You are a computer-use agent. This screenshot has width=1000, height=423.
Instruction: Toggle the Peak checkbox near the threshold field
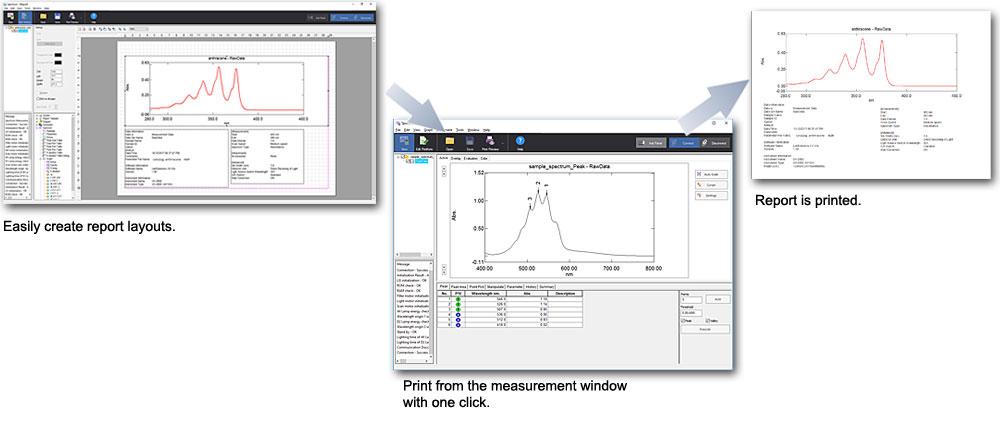[x=682, y=320]
